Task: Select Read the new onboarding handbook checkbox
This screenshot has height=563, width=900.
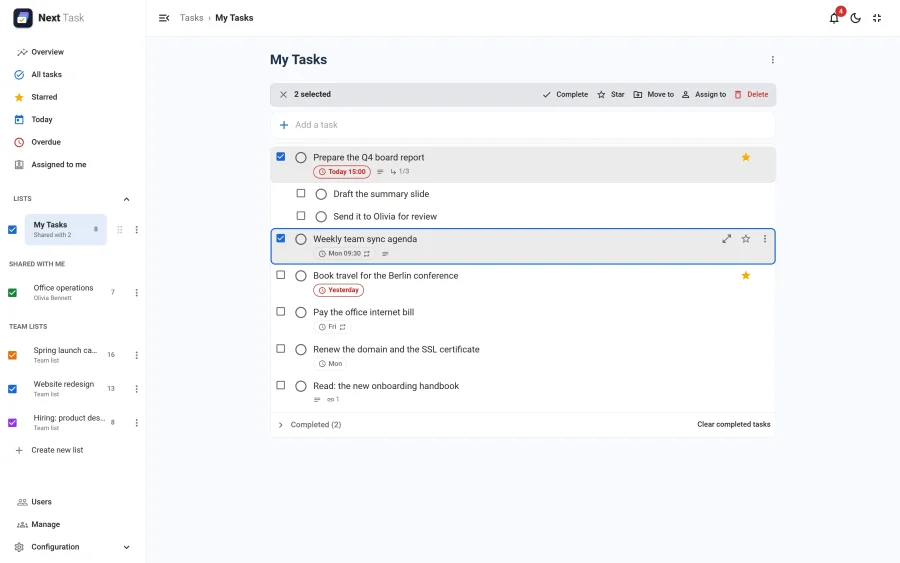Action: tap(281, 385)
